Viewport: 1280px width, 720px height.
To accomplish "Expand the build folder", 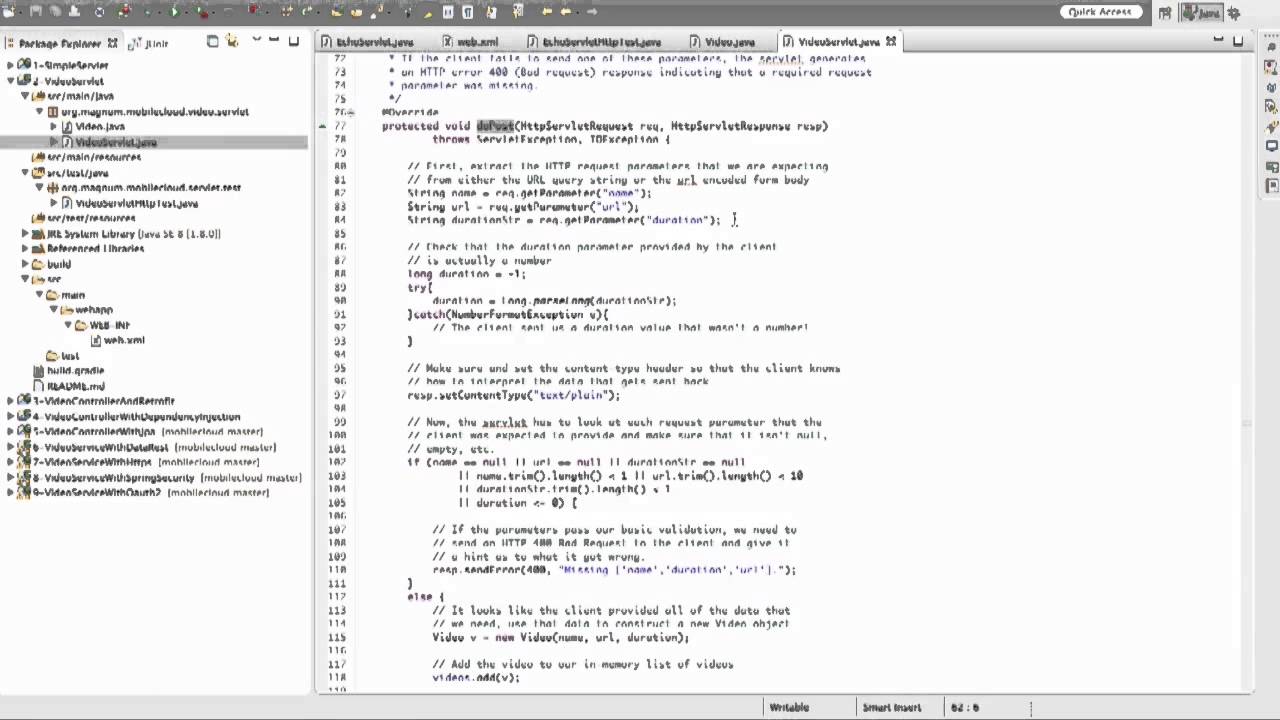I will pyautogui.click(x=25, y=264).
